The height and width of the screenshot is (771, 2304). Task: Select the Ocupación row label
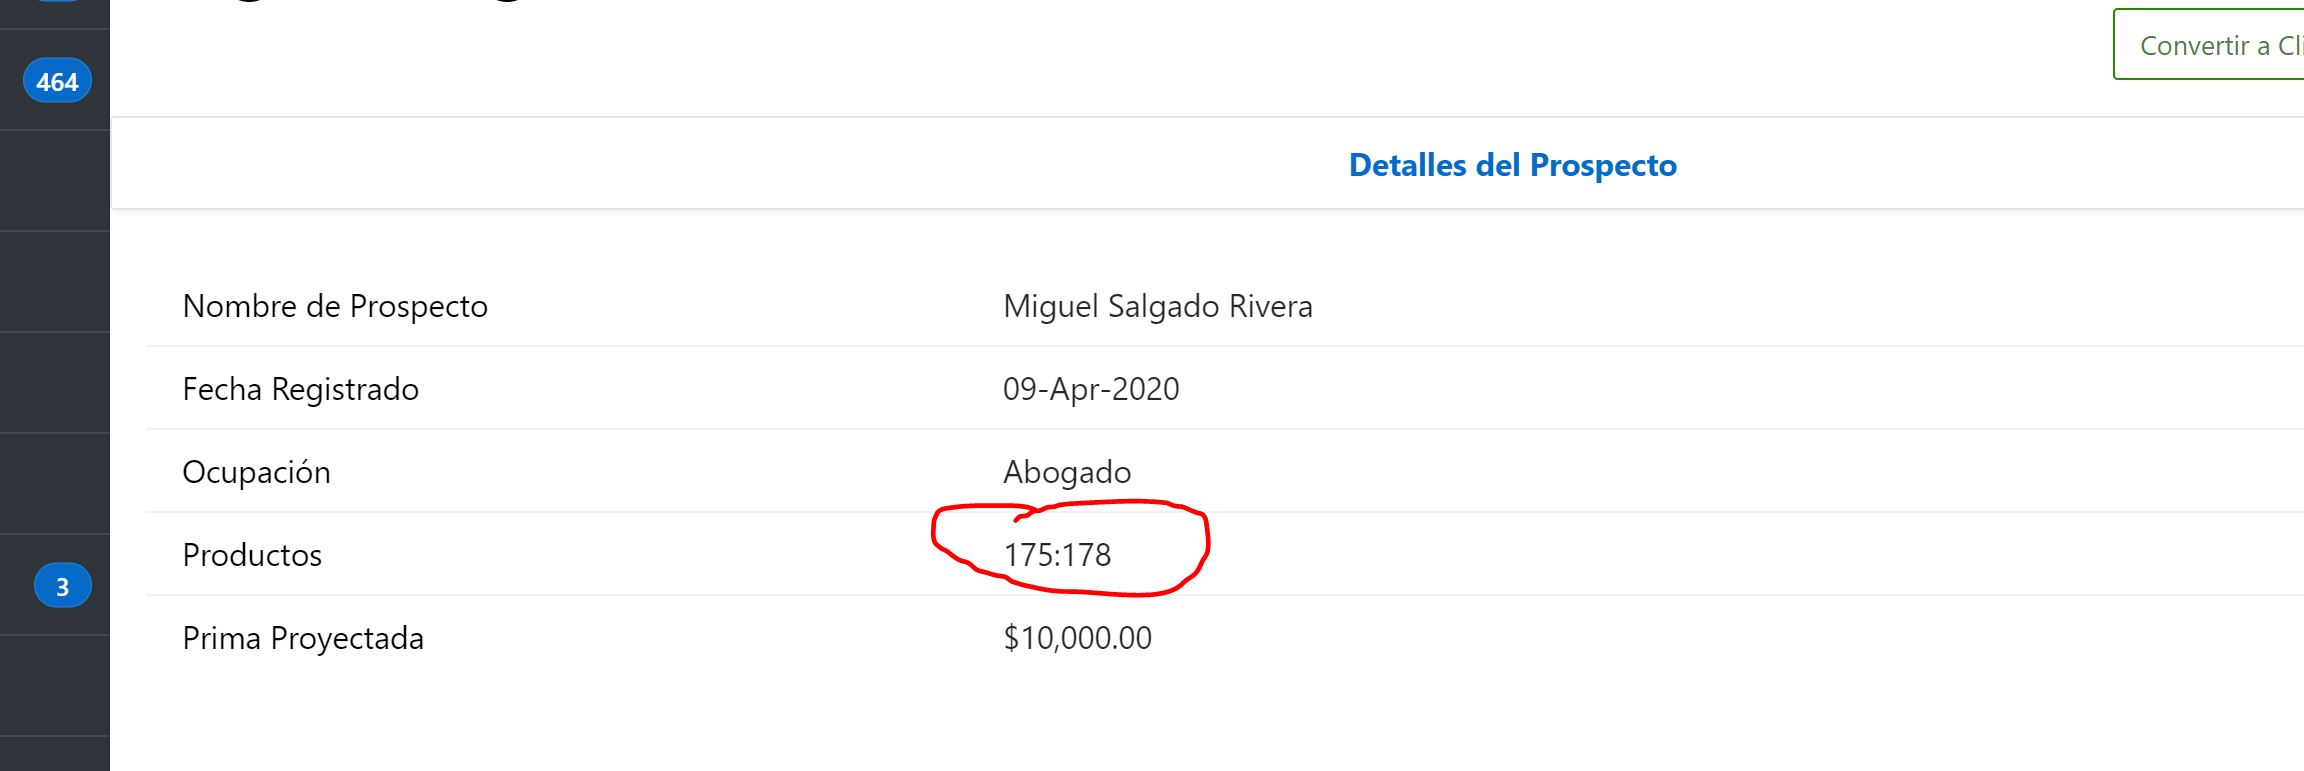(x=256, y=472)
